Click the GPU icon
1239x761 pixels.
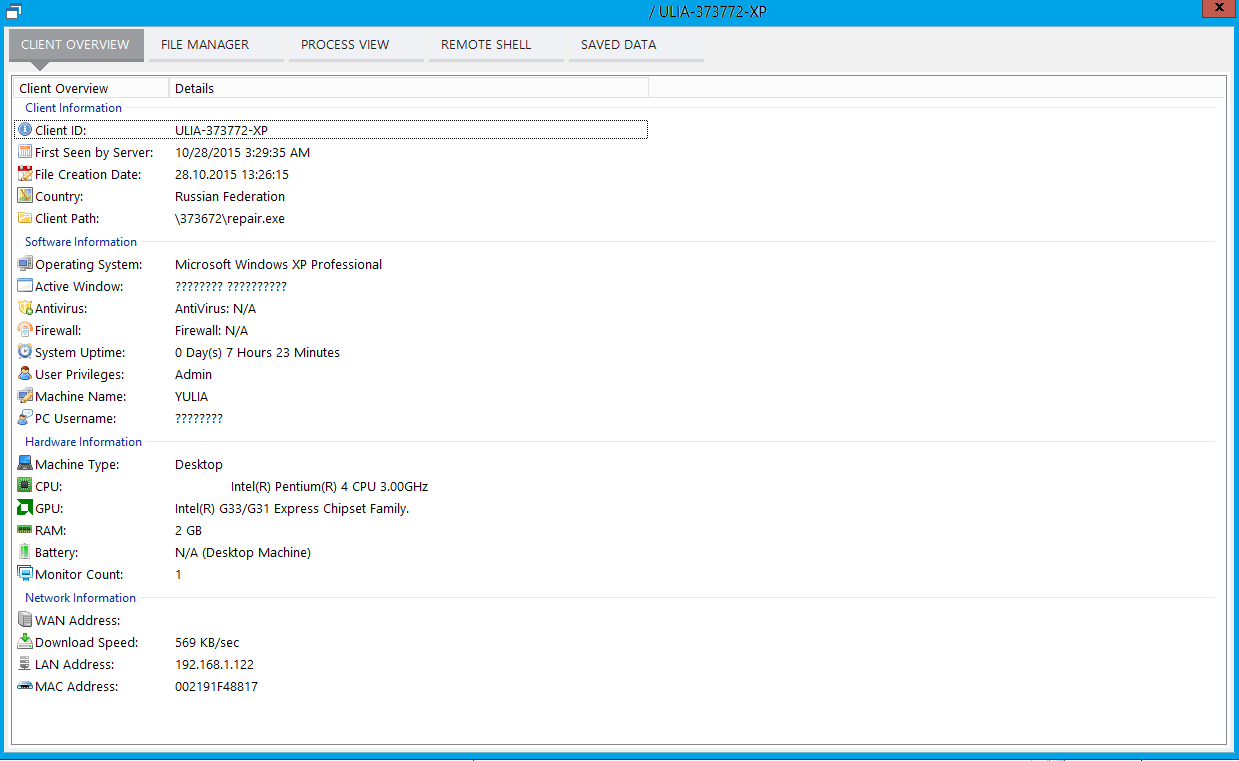point(25,508)
